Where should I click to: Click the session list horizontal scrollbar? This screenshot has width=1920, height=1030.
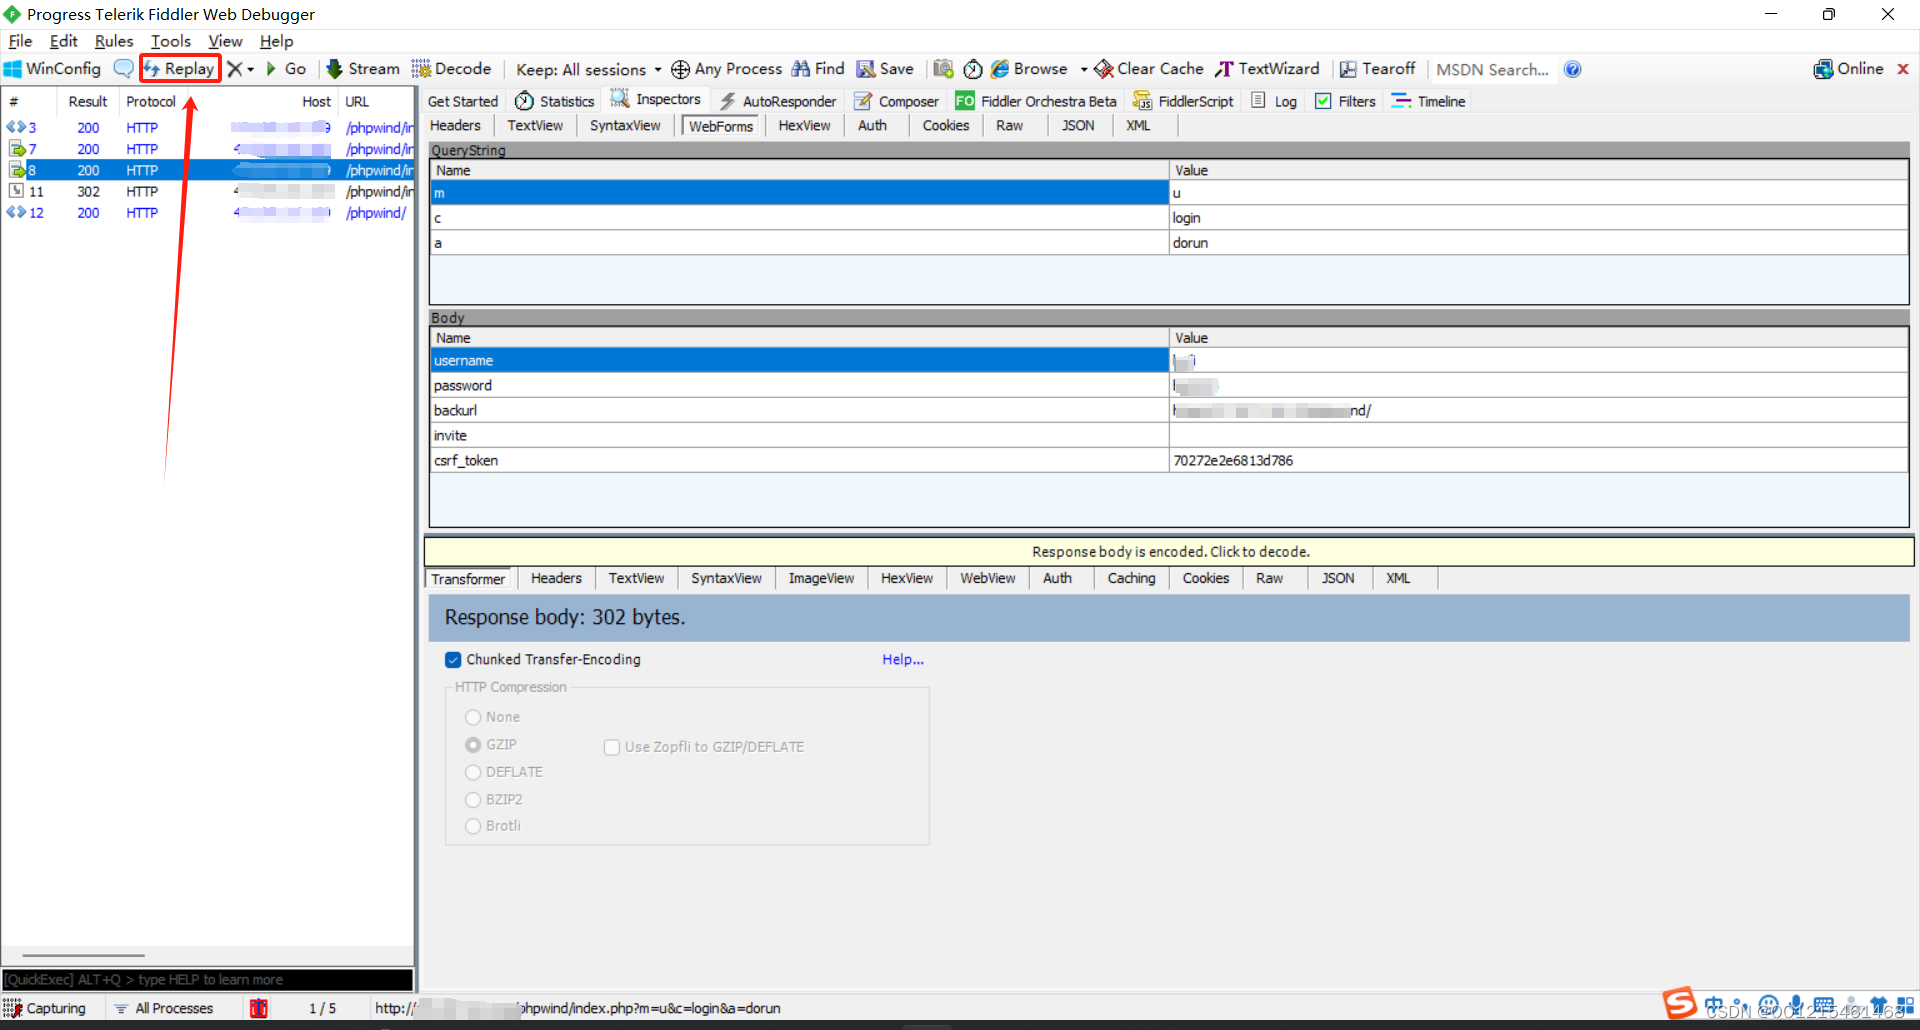(84, 956)
